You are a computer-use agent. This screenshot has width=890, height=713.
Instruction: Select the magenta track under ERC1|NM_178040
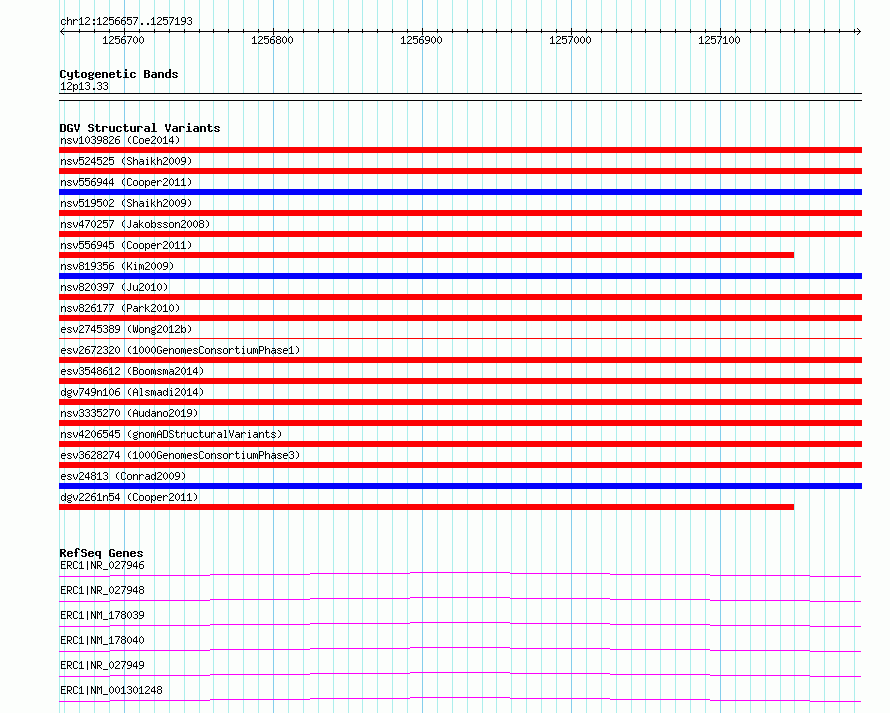(460, 649)
